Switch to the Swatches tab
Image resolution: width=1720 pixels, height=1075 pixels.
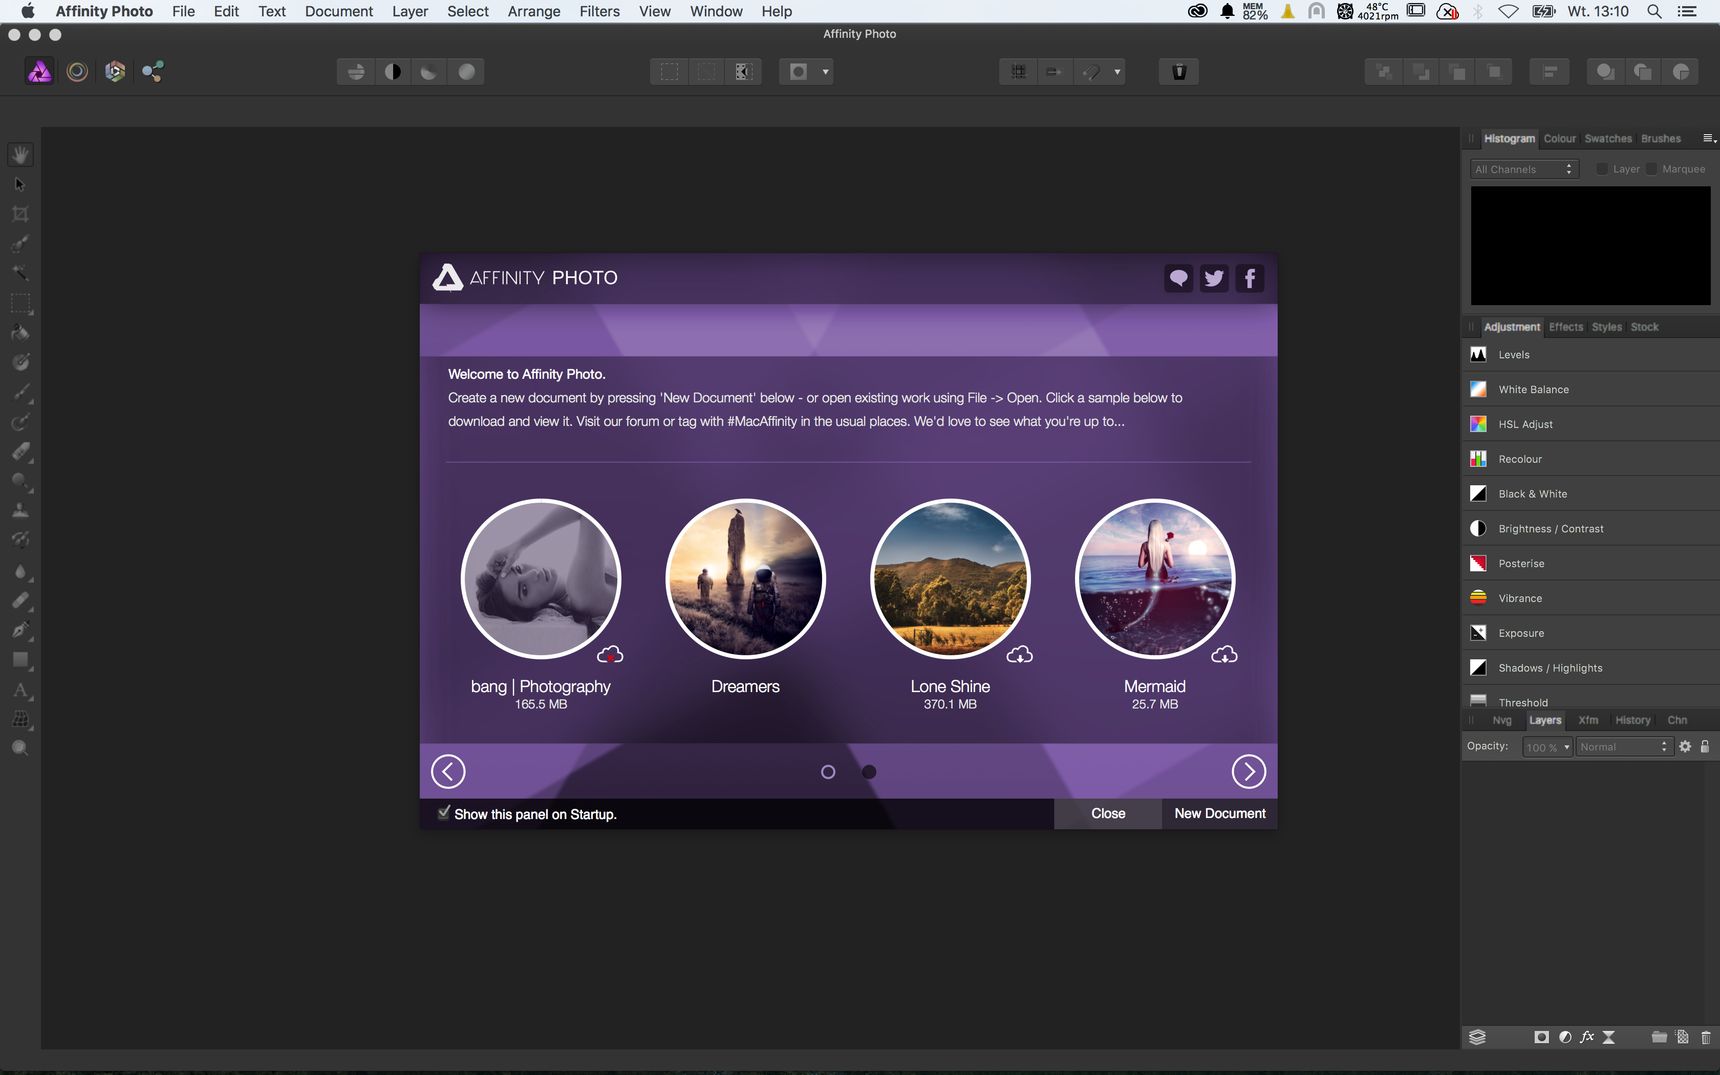tap(1608, 139)
